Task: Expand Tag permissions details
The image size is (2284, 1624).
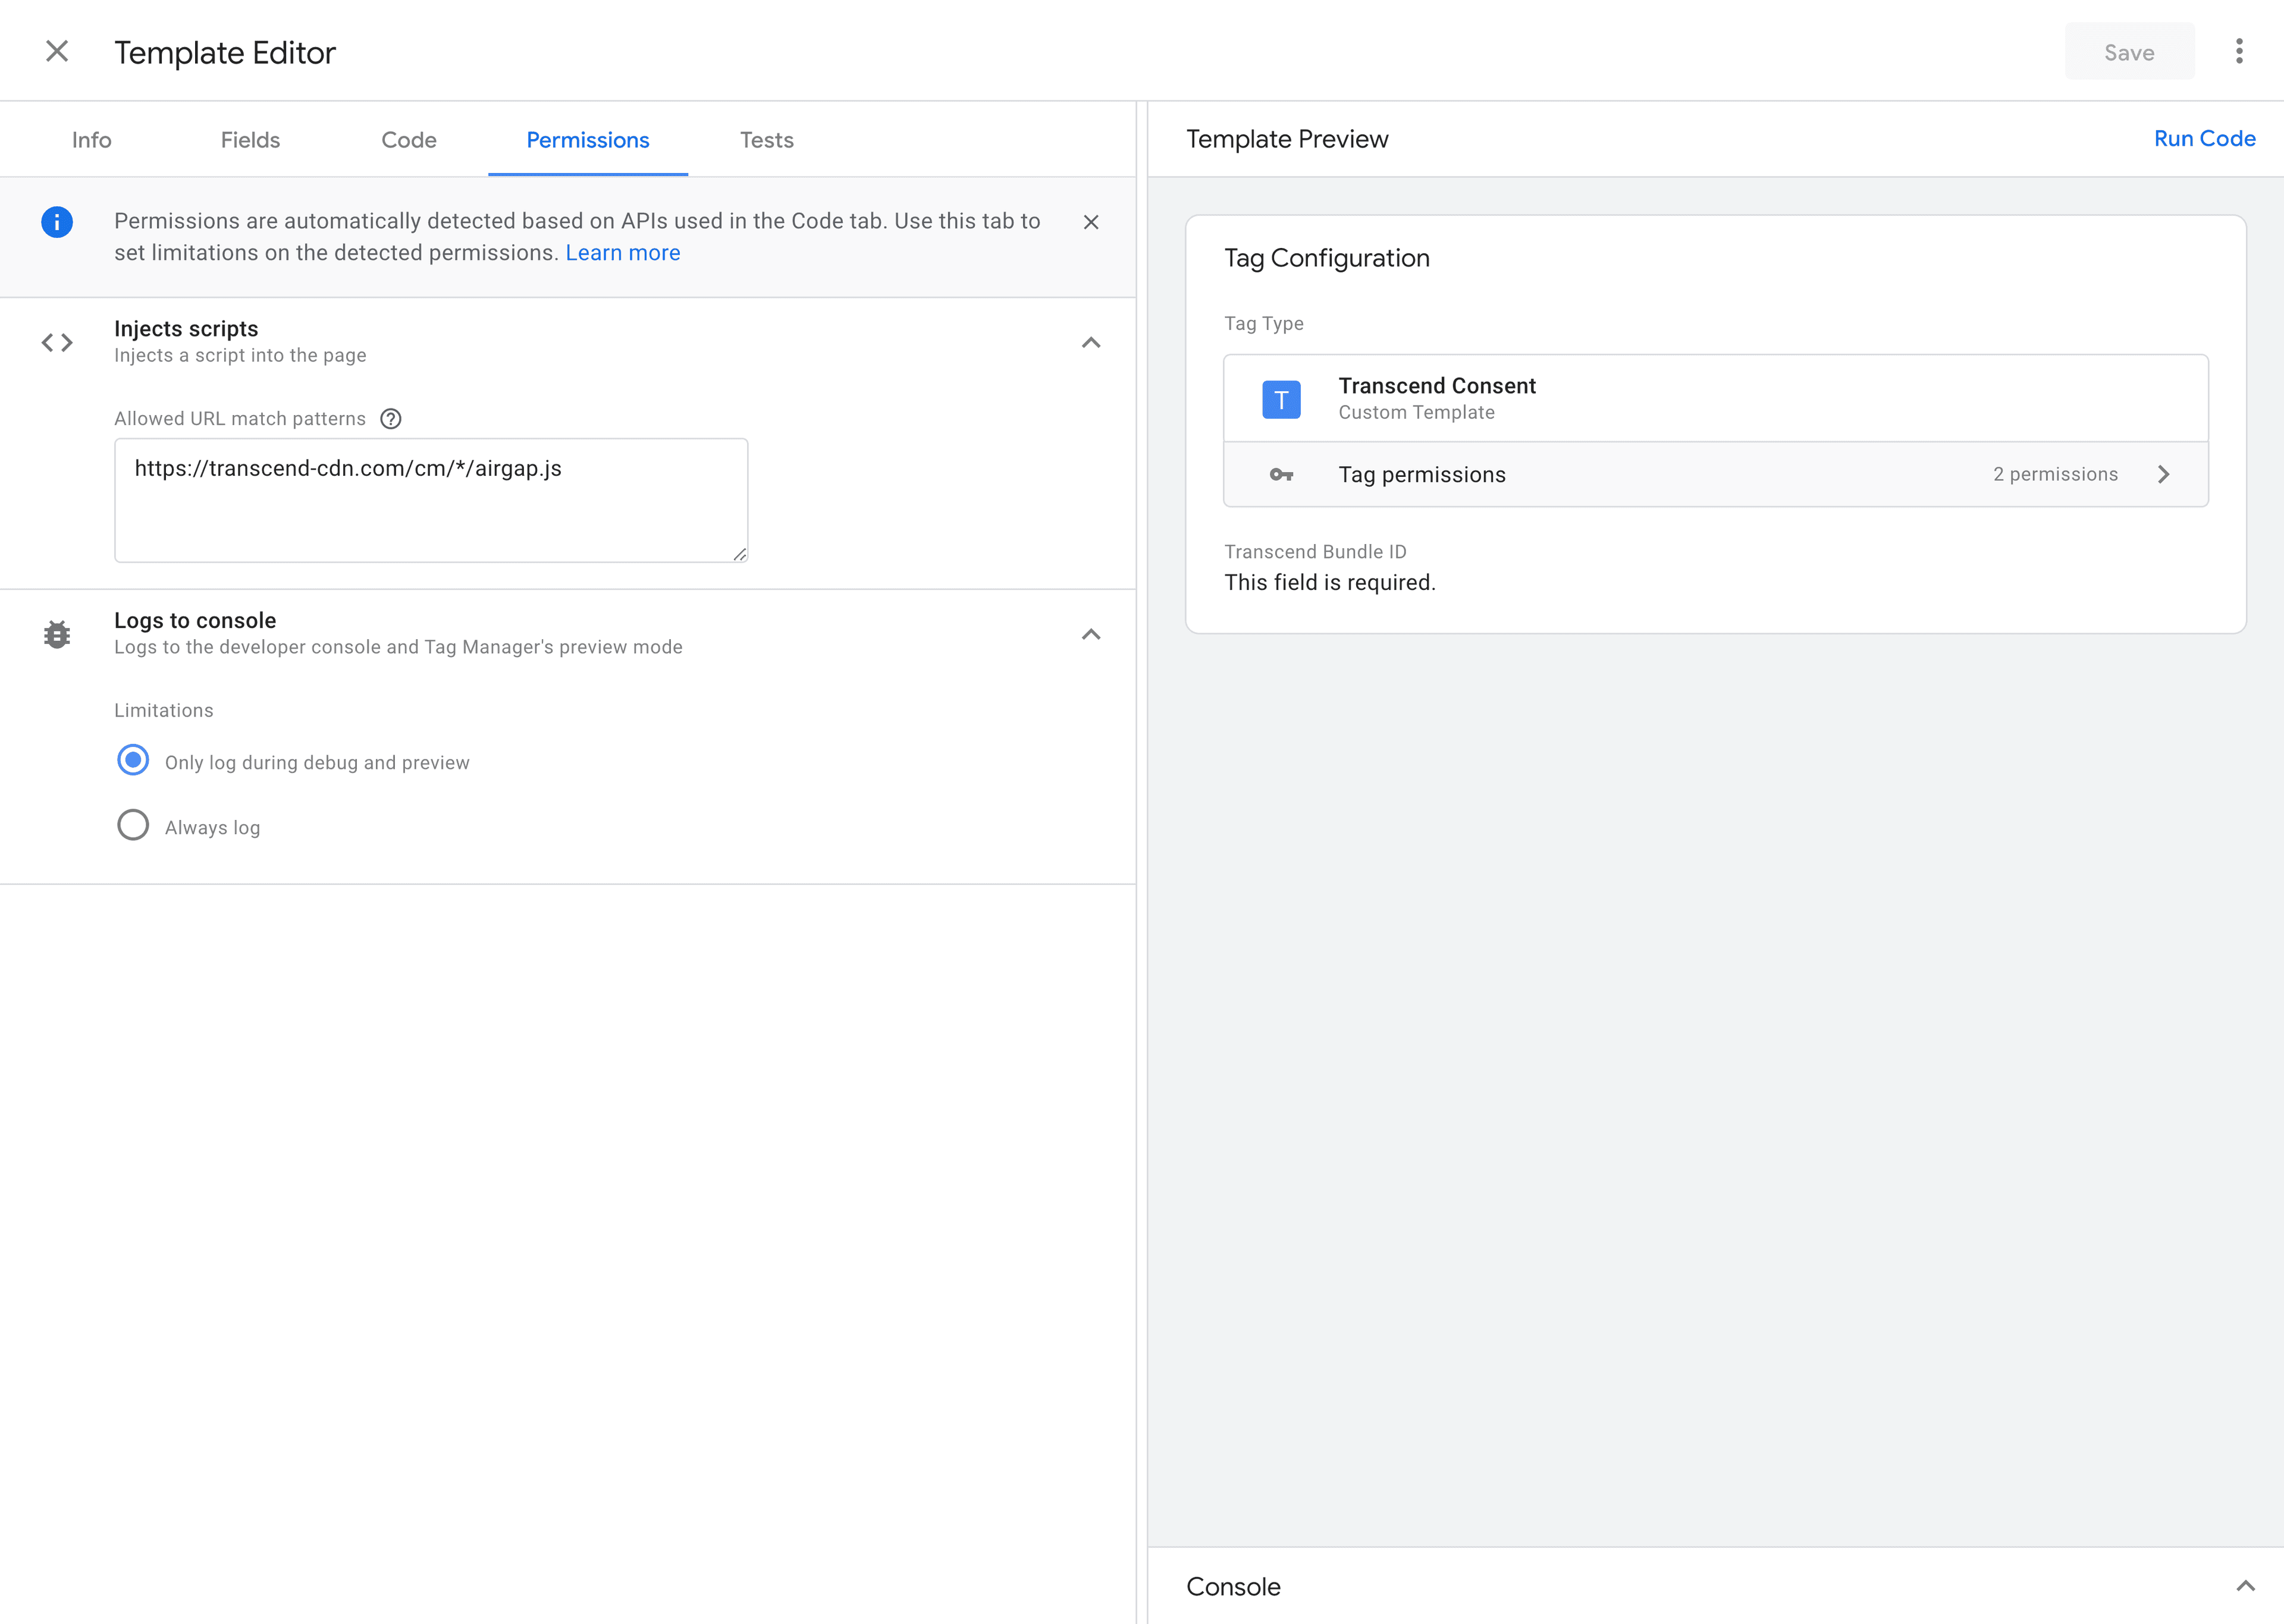Action: point(2165,474)
